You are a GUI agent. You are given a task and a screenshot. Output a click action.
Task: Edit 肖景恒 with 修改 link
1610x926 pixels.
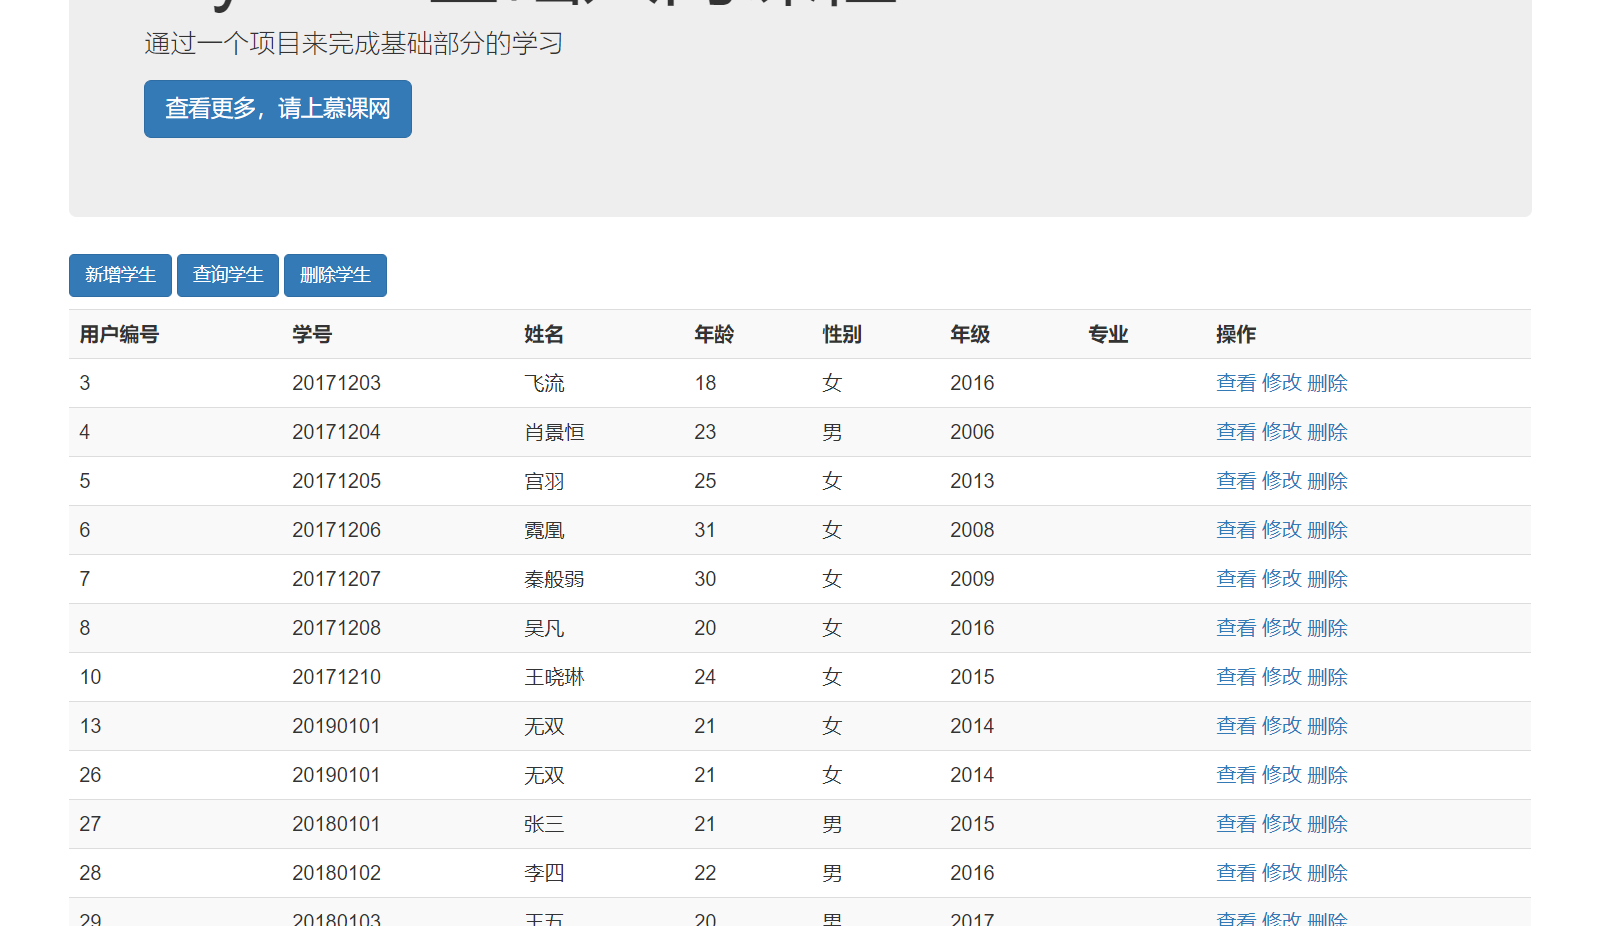1282,432
